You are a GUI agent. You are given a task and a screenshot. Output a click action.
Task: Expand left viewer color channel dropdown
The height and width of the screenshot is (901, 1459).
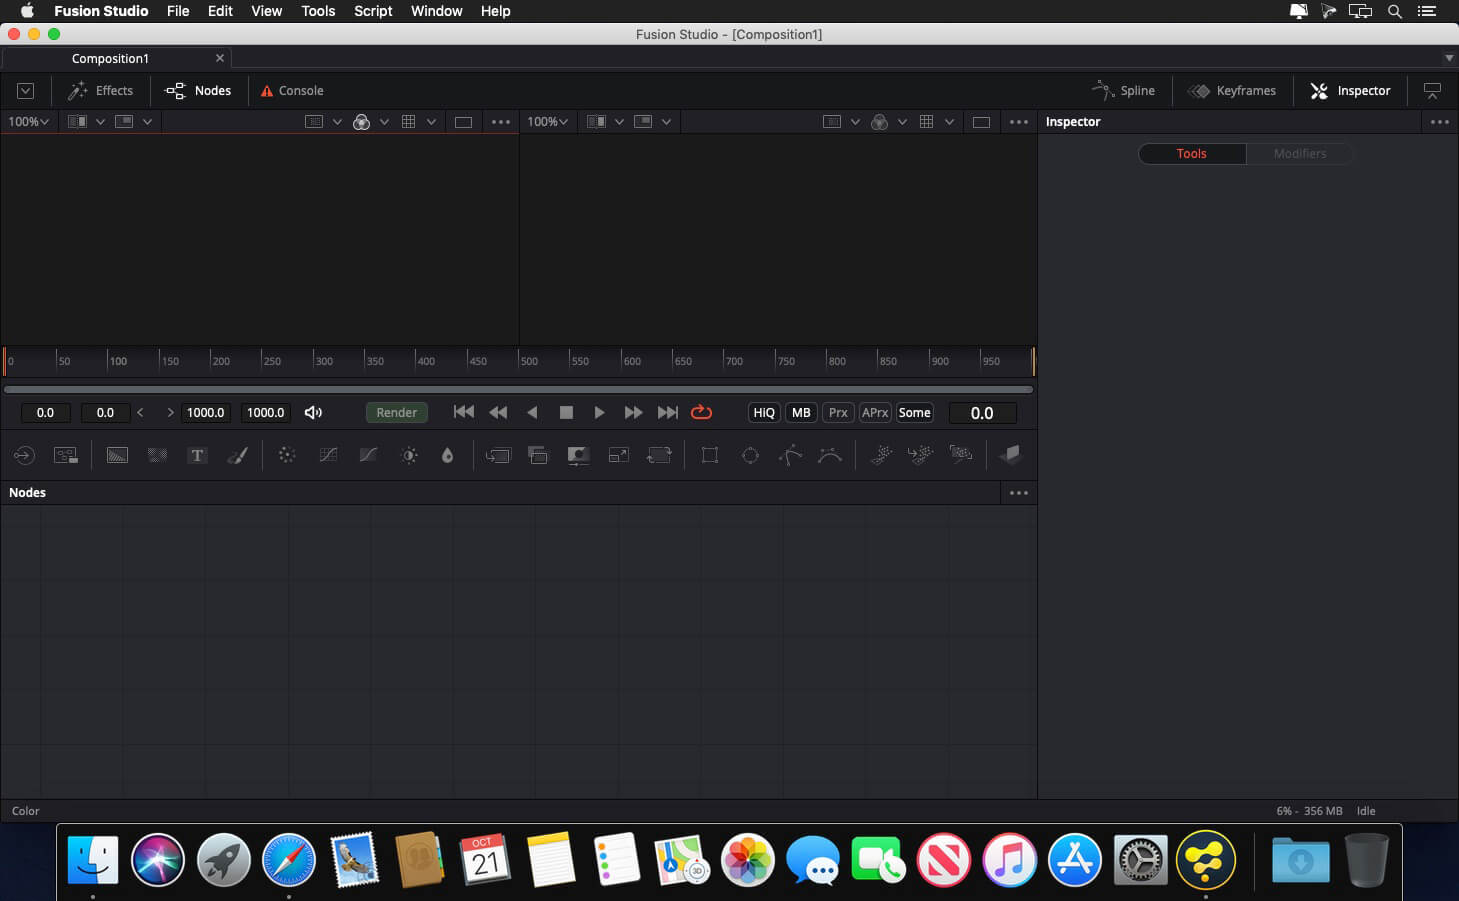coord(384,122)
